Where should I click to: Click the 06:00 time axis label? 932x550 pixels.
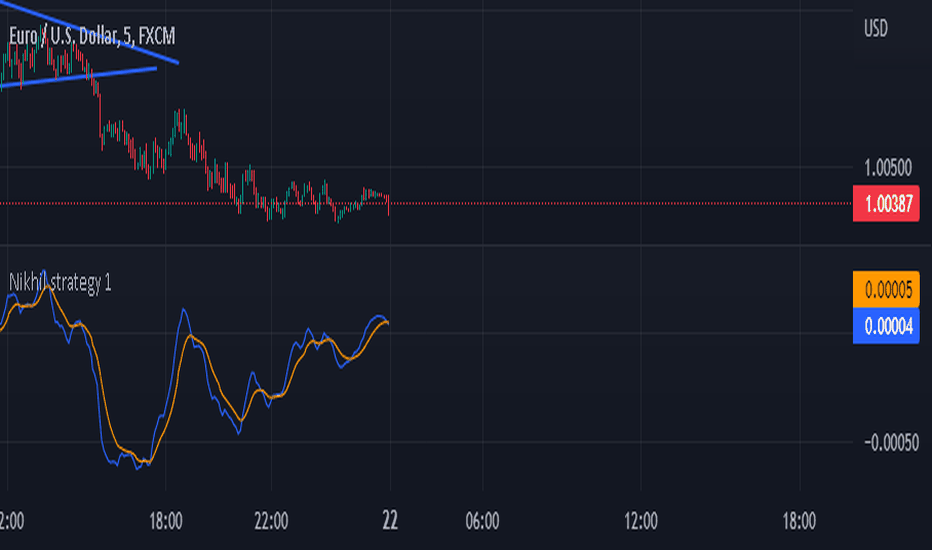pos(482,521)
